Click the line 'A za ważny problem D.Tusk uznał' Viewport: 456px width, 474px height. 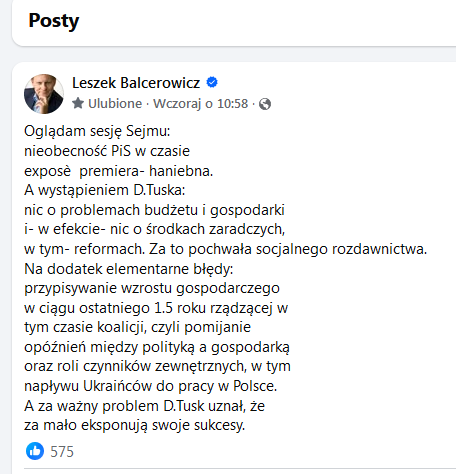click(144, 406)
